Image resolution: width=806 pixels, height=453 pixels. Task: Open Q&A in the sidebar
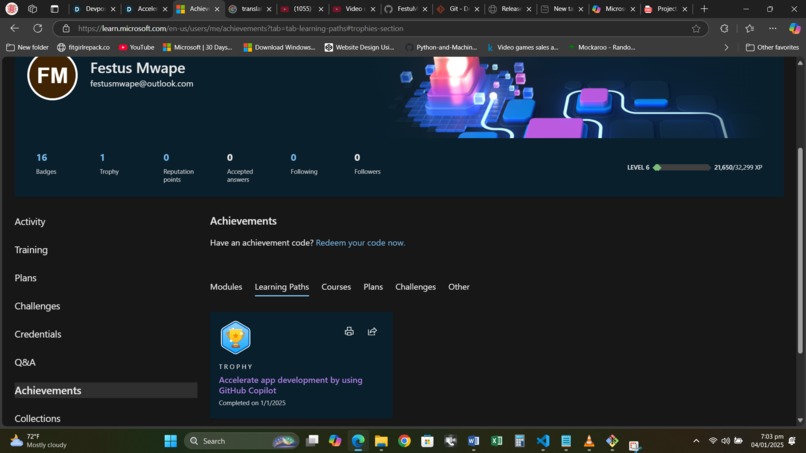click(25, 363)
